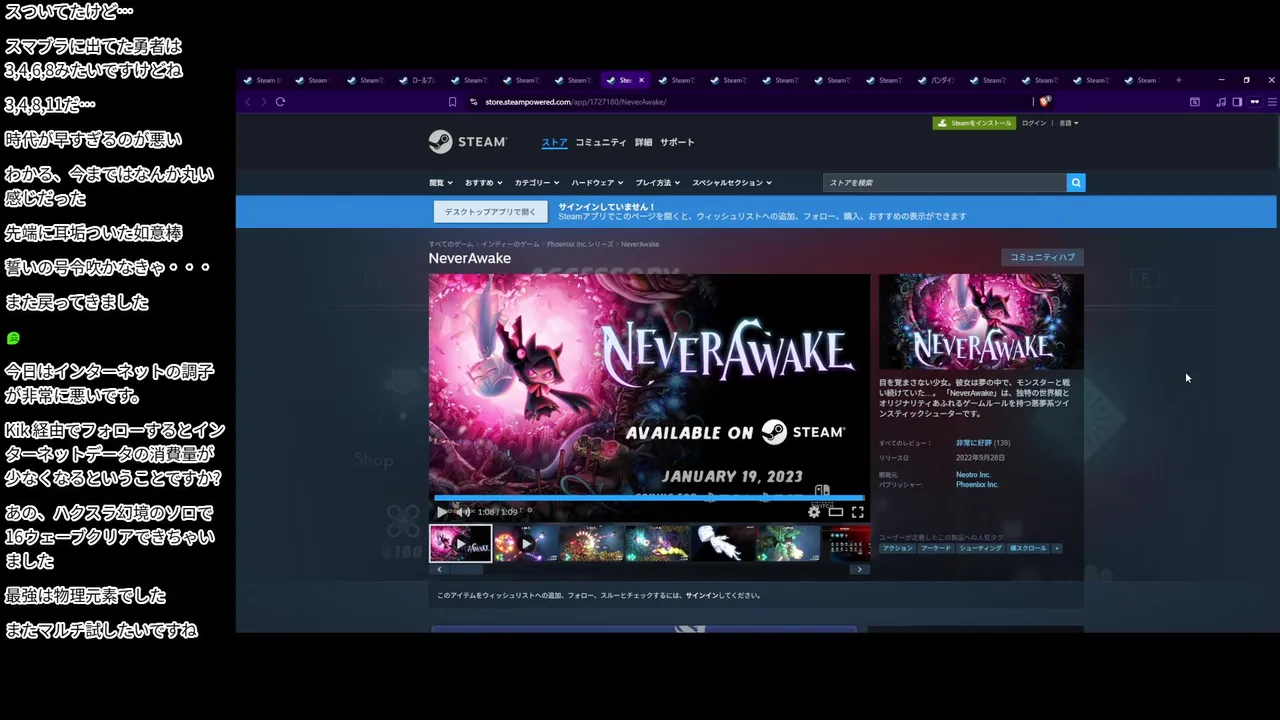Image resolution: width=1280 pixels, height=720 pixels.
Task: Click the green Steamをインストール button
Action: (x=974, y=123)
